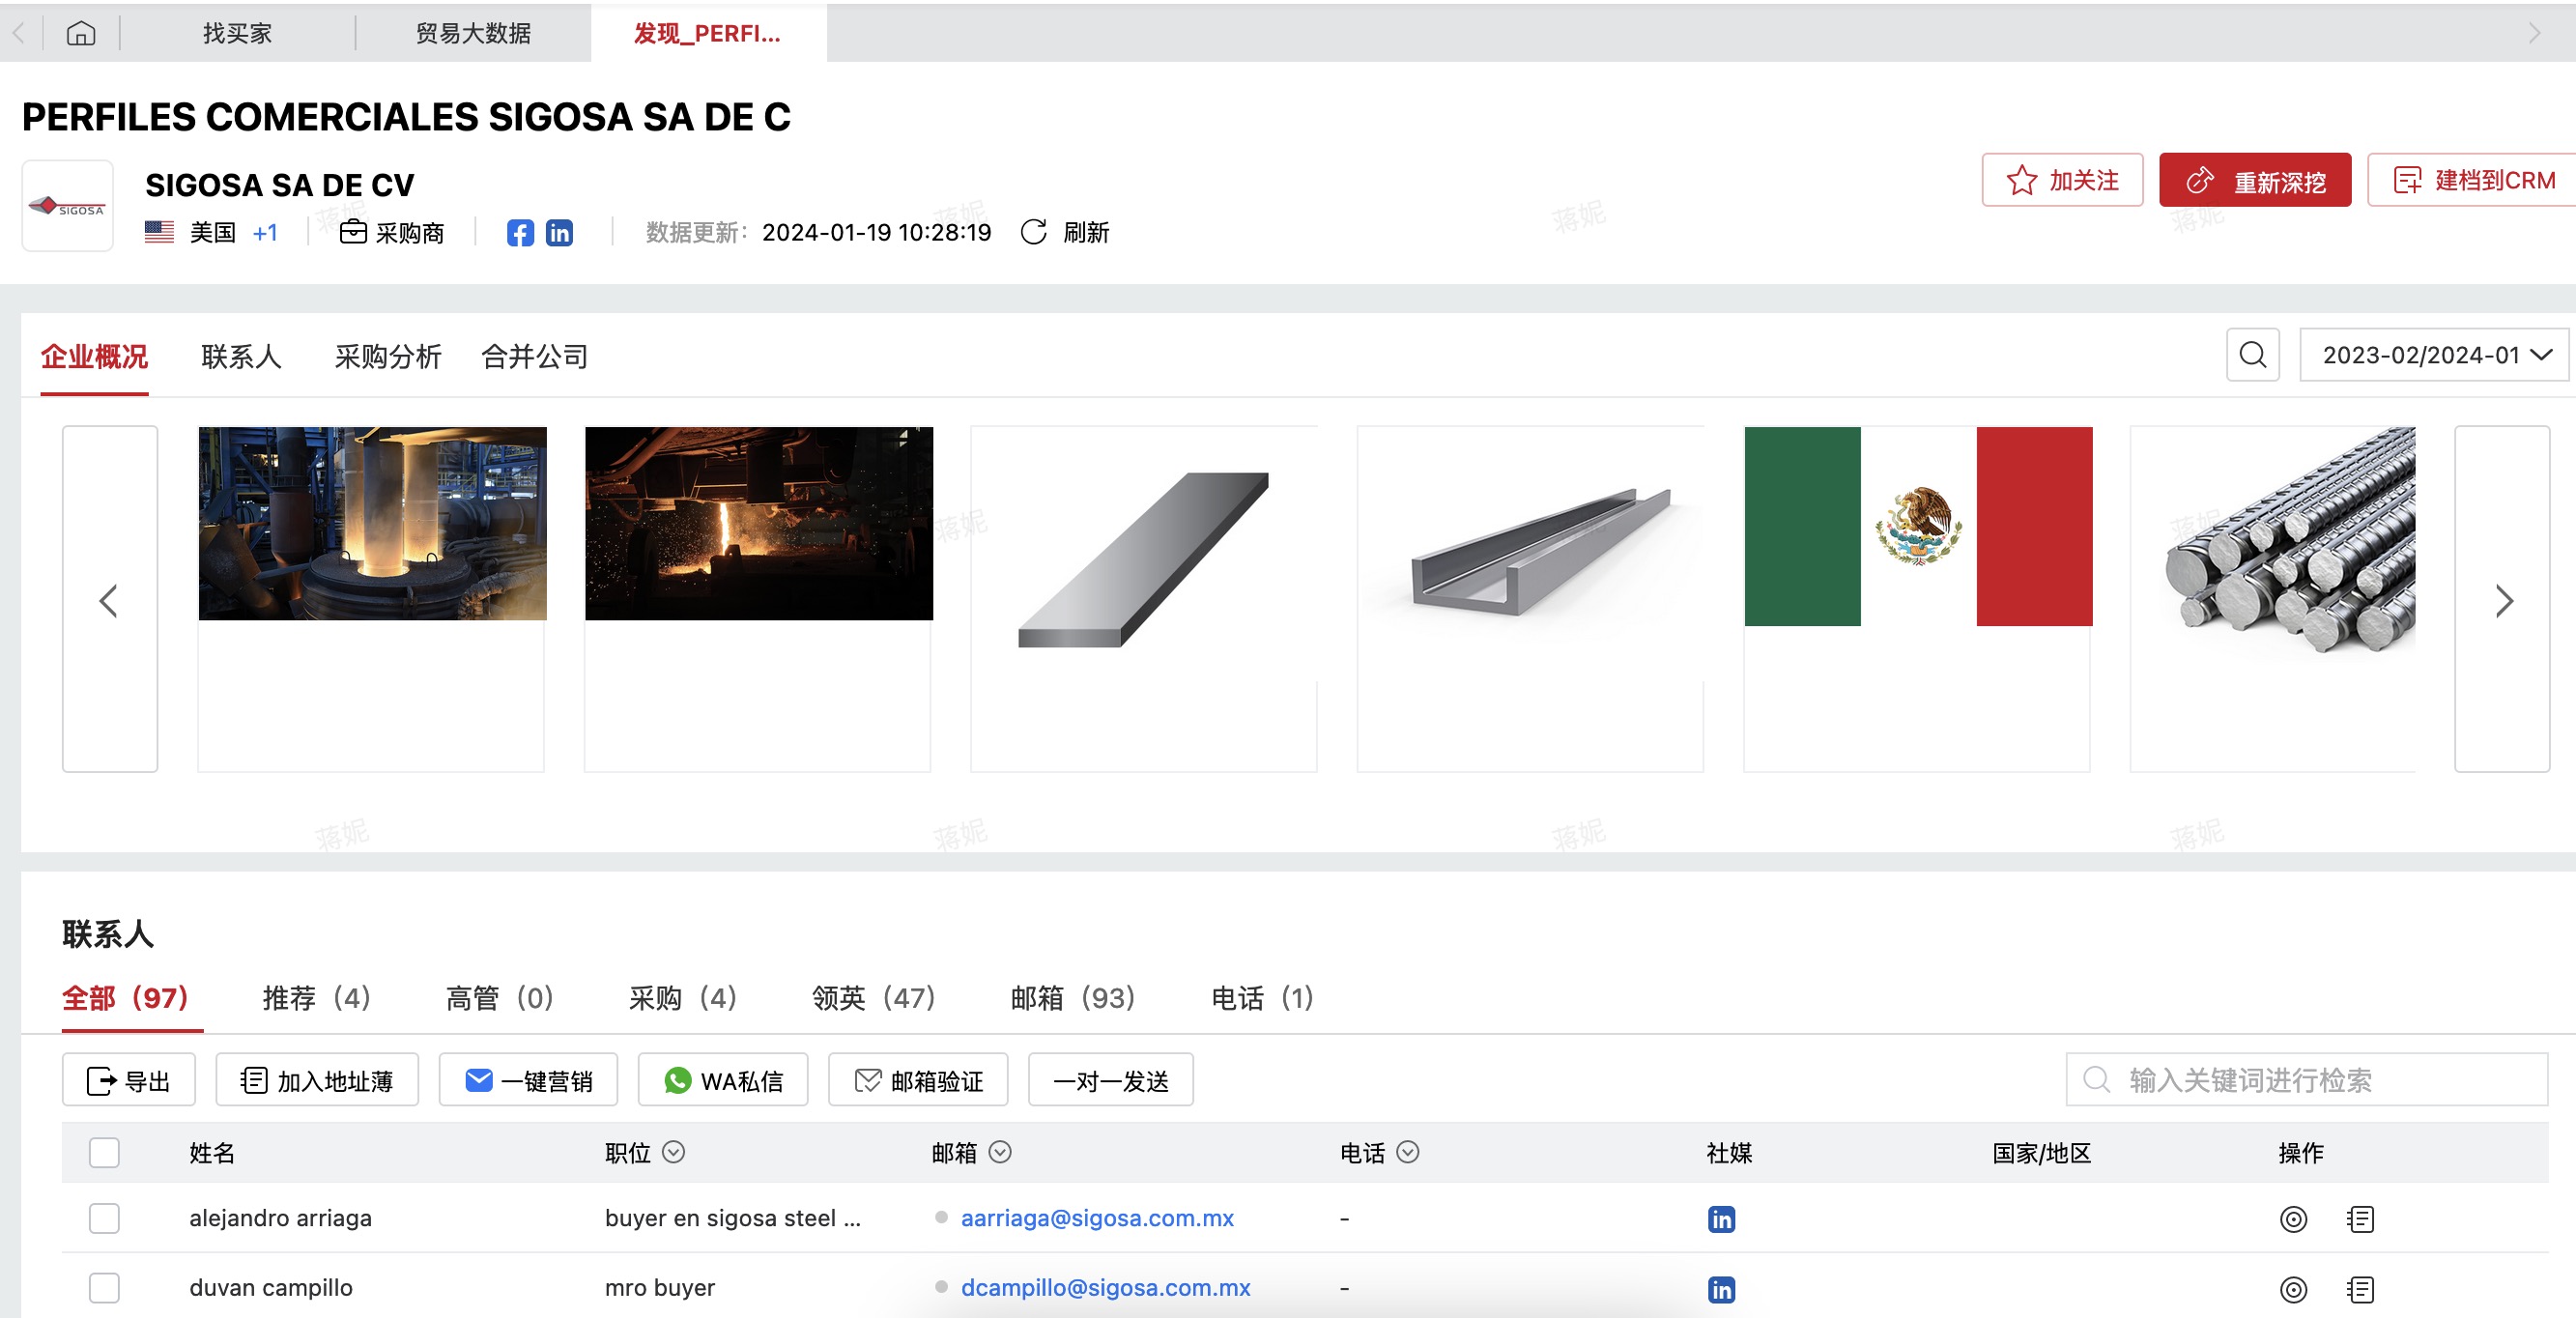The height and width of the screenshot is (1318, 2576).
Task: Click the search magnifier above the date range
Action: click(2252, 354)
